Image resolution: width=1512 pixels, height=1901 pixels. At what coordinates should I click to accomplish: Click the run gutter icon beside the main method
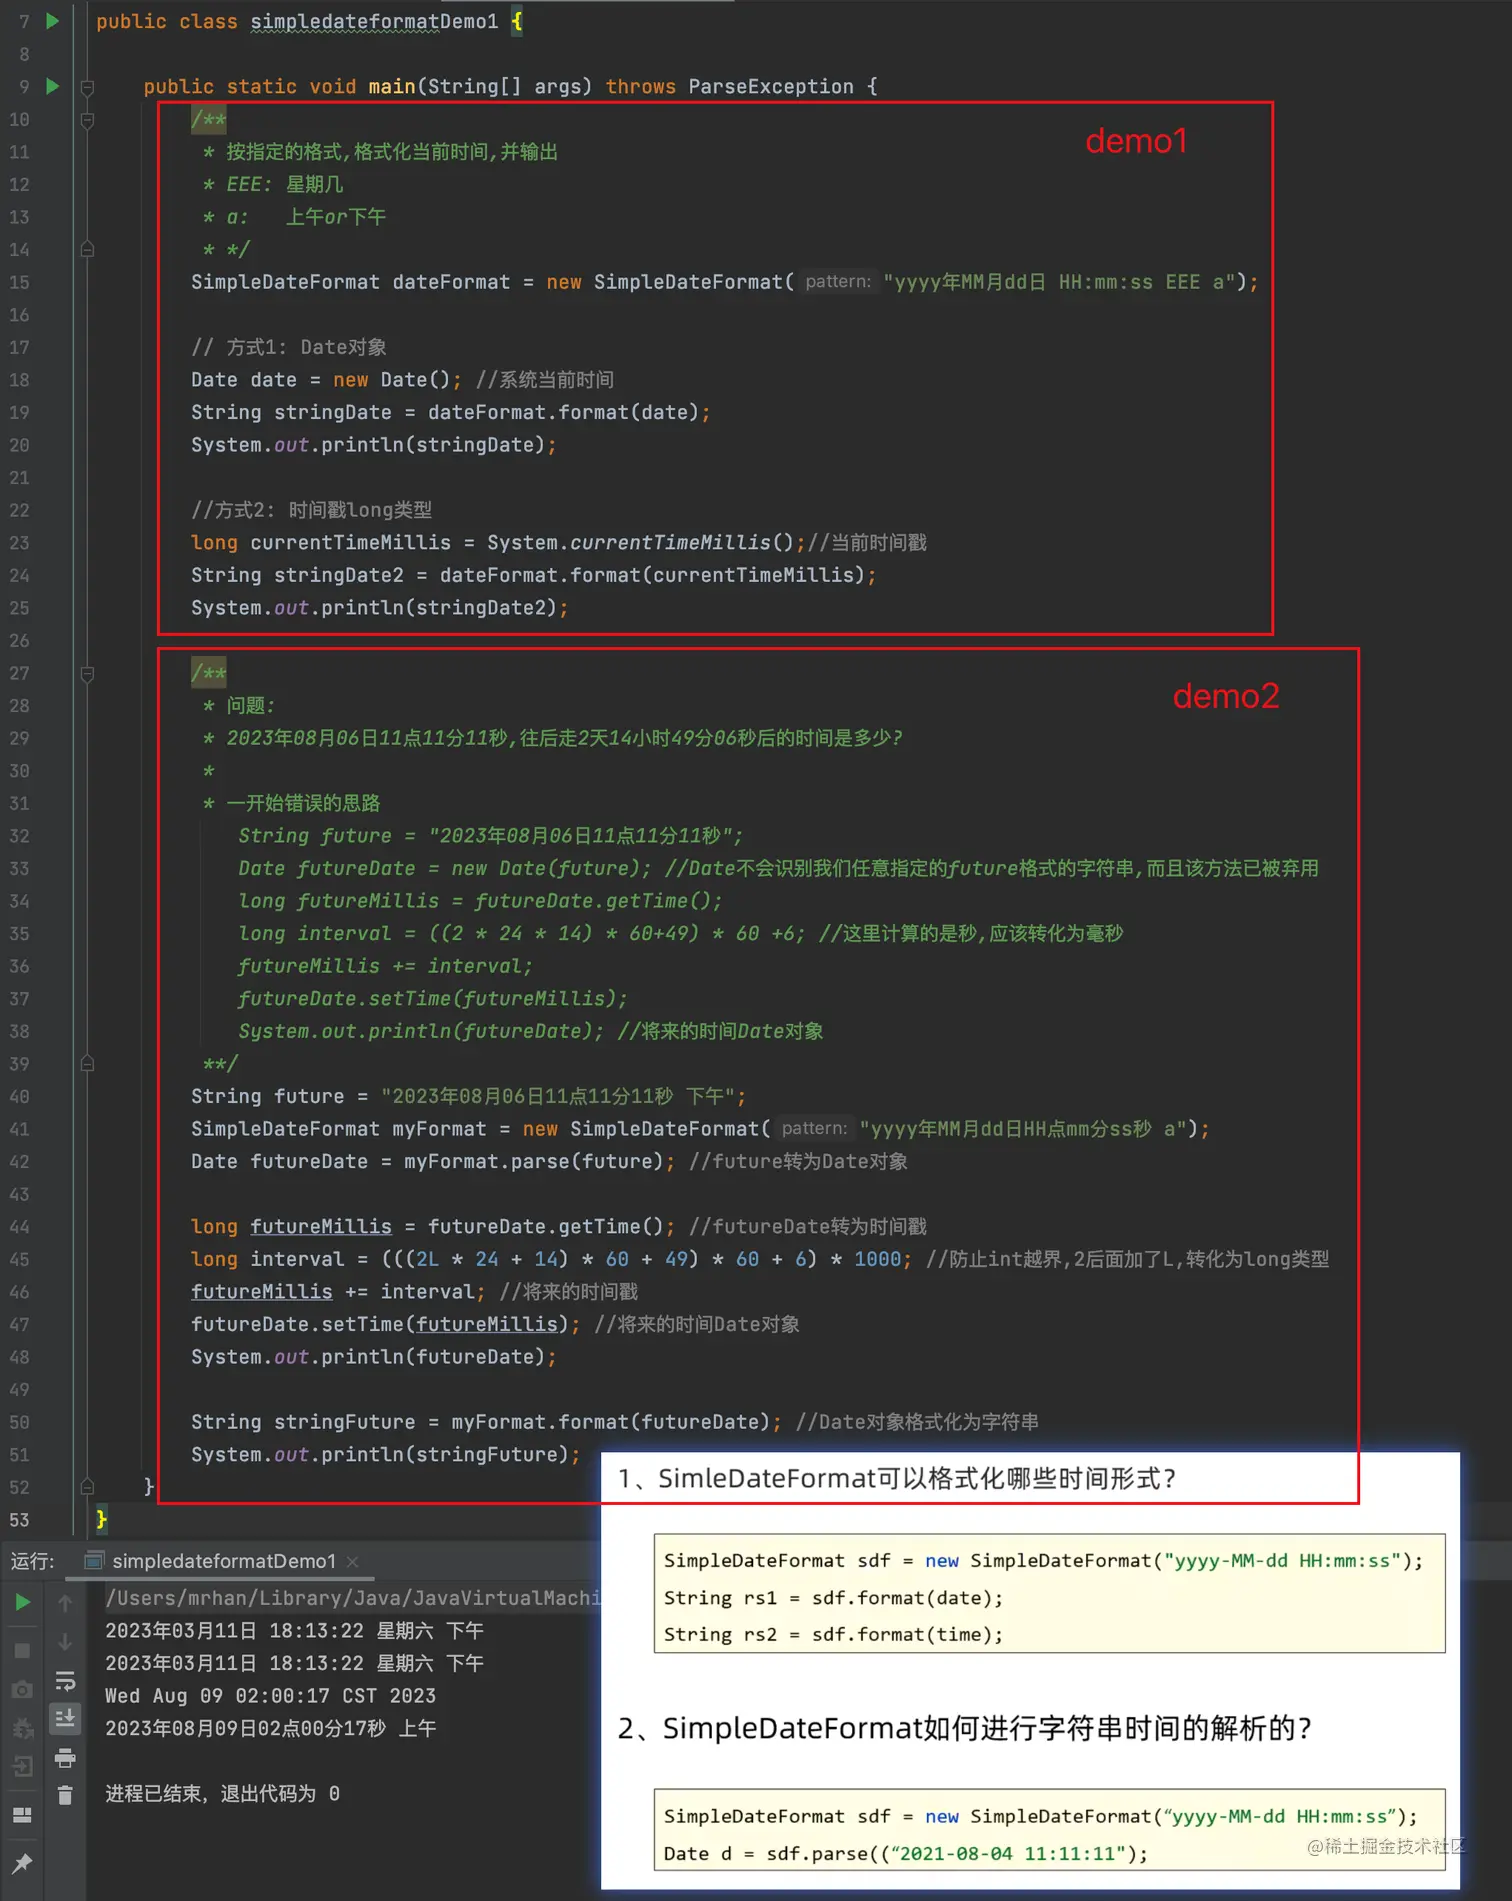(x=52, y=86)
